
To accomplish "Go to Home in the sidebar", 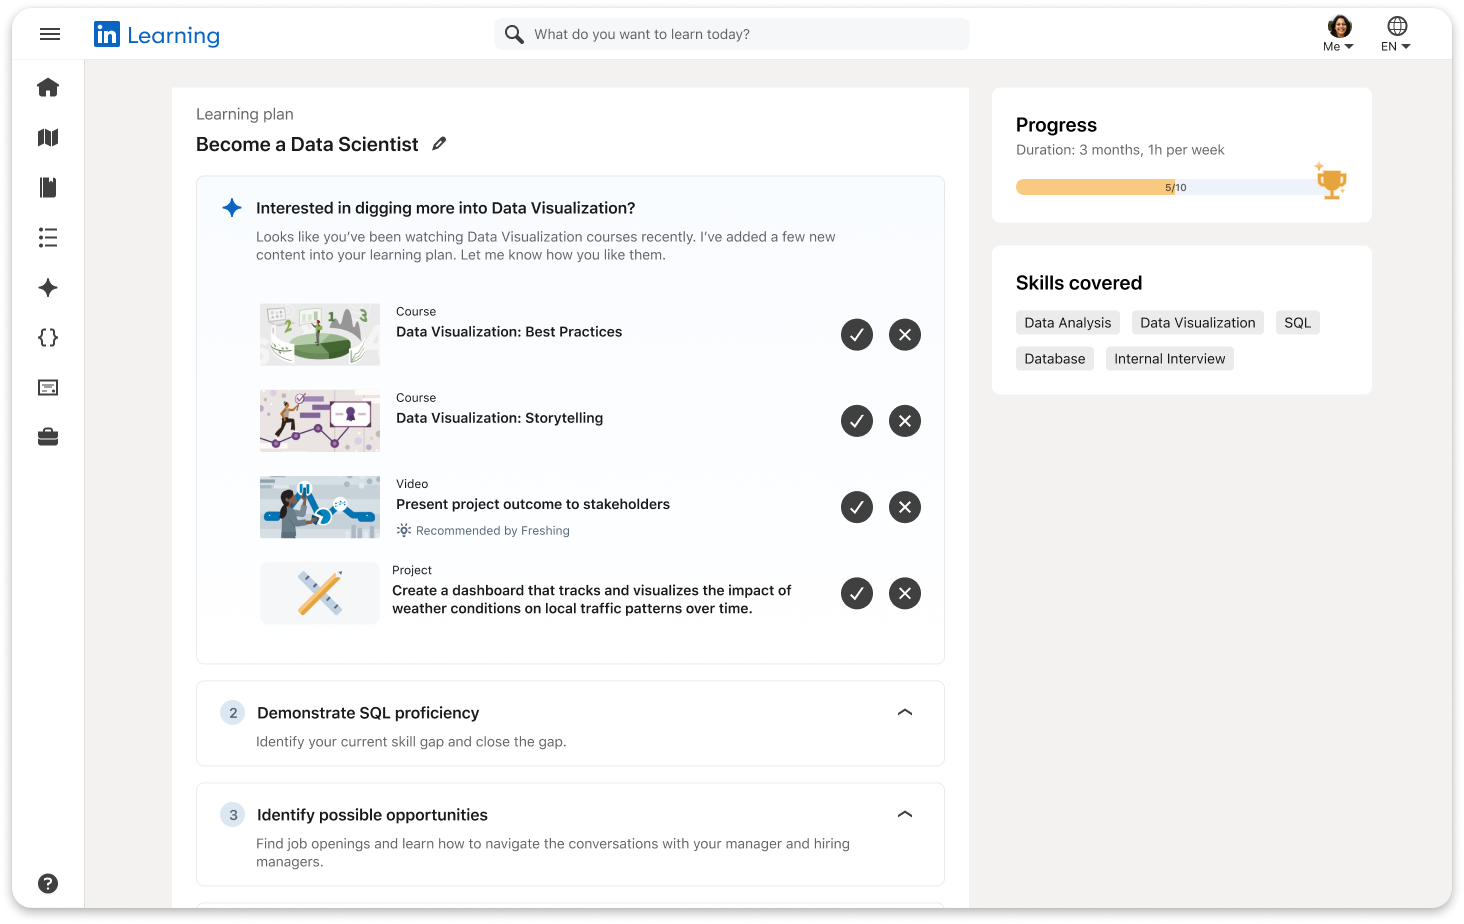I will click(48, 88).
